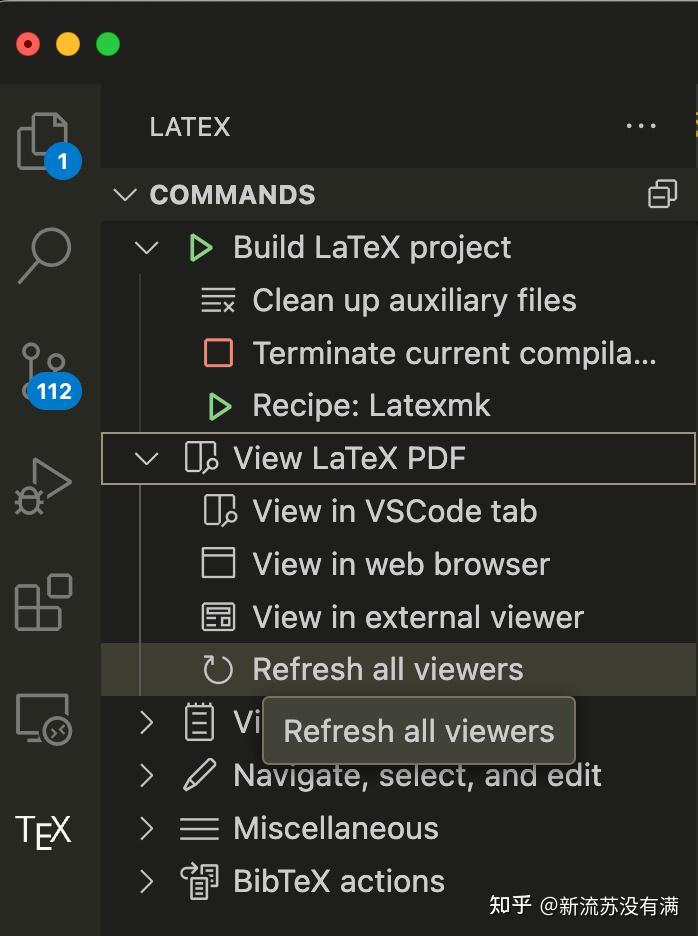Open the Run and Debug view
698x936 pixels.
(45, 487)
